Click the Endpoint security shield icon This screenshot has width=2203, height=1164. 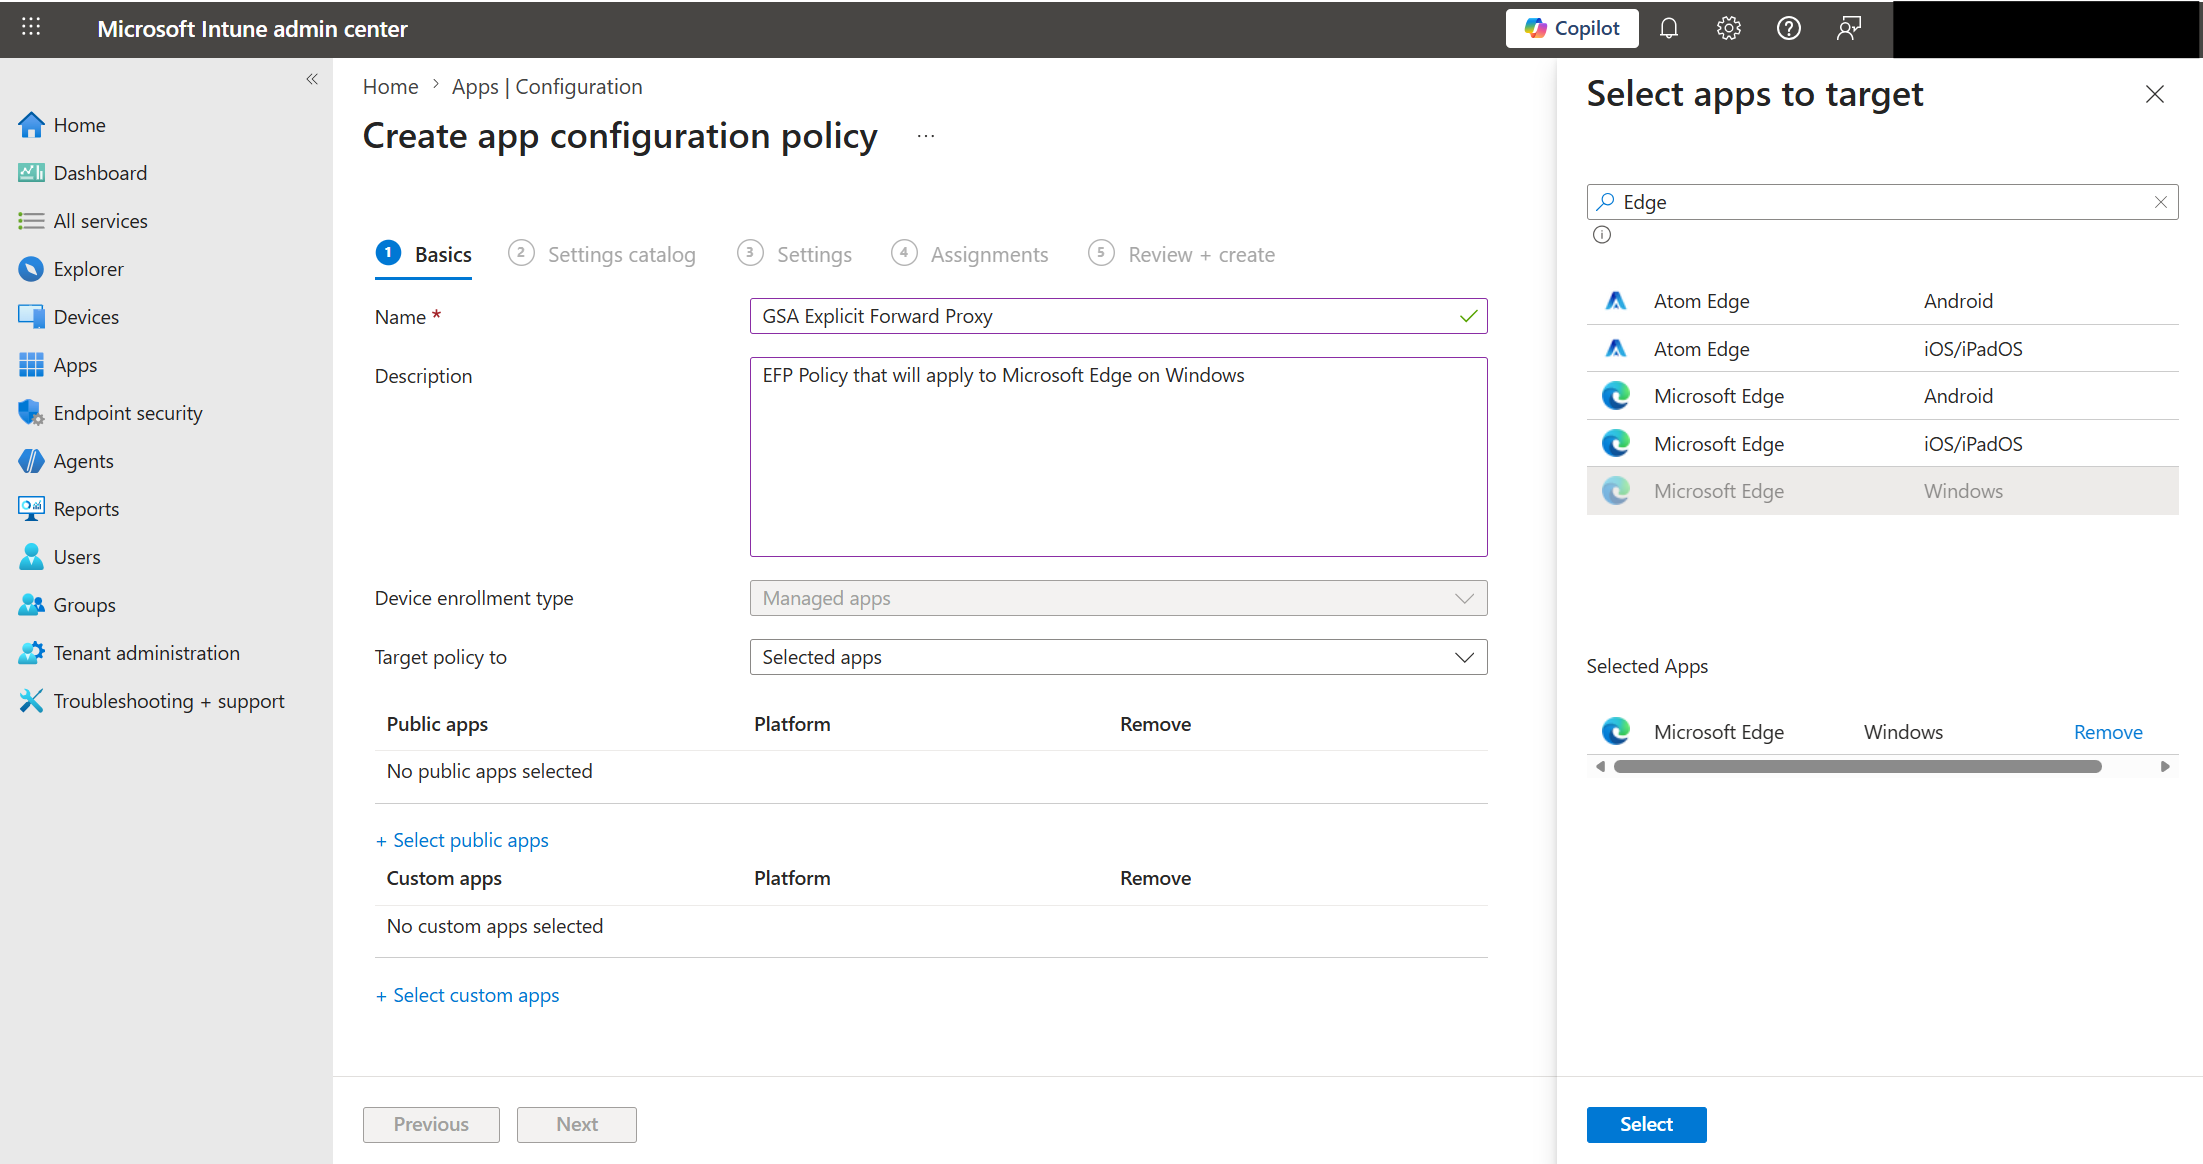[x=31, y=413]
